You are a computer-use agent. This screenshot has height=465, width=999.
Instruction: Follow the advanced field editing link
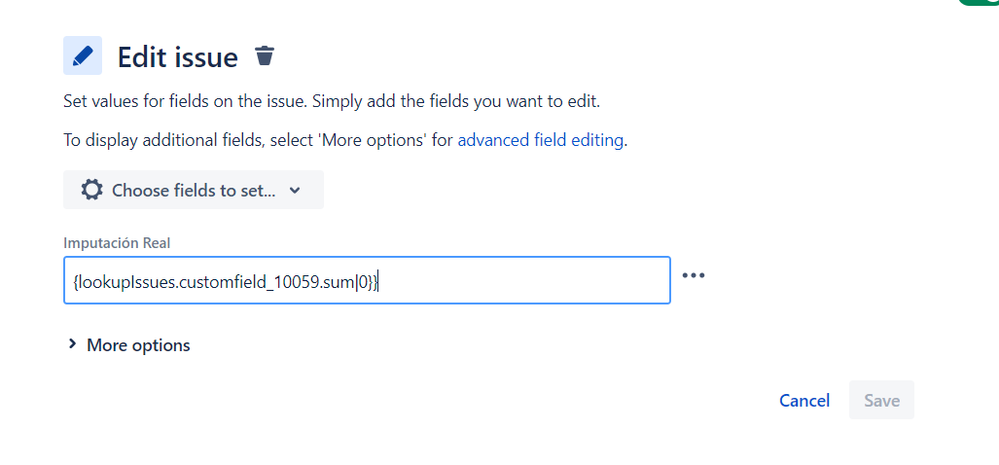click(540, 140)
